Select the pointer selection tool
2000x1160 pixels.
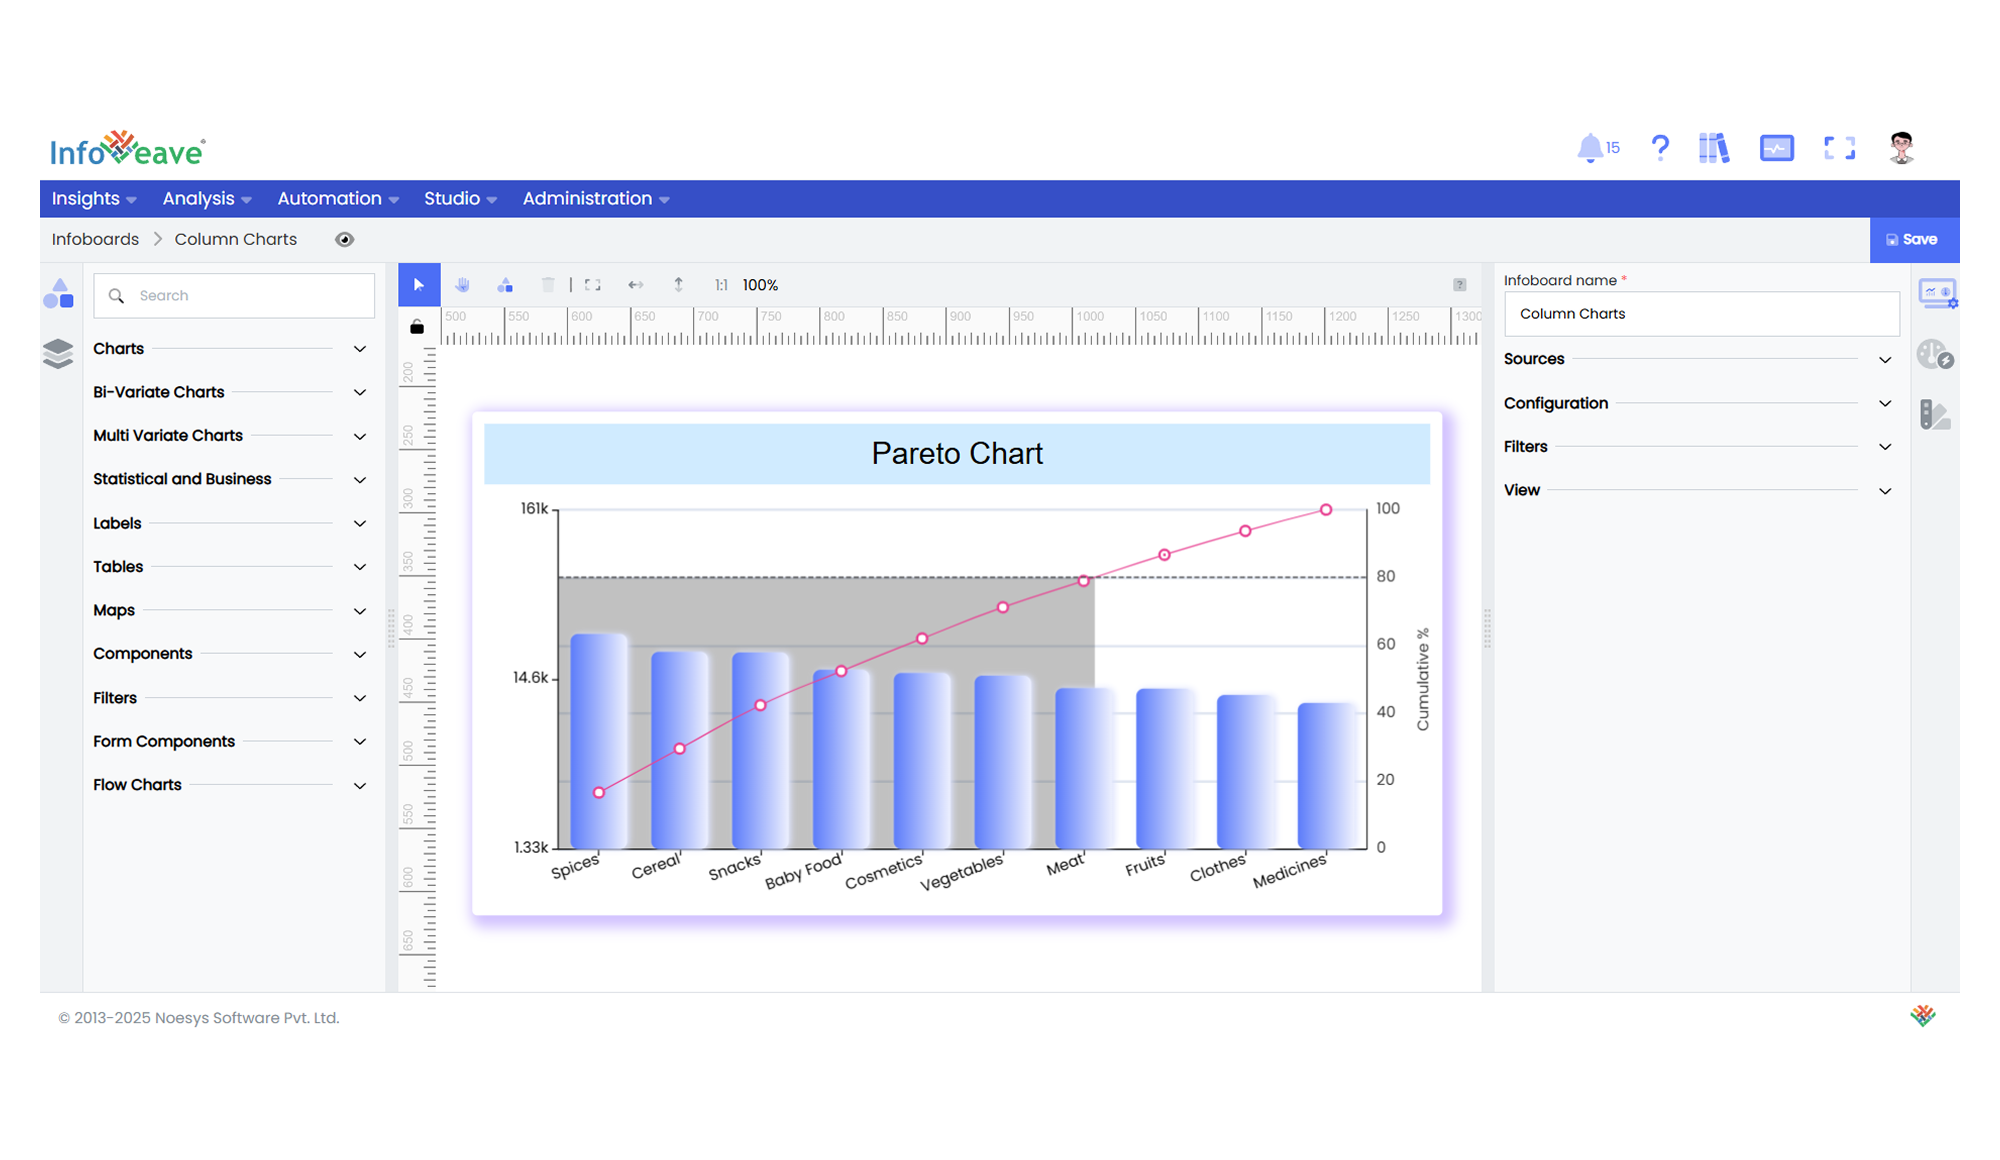419,285
